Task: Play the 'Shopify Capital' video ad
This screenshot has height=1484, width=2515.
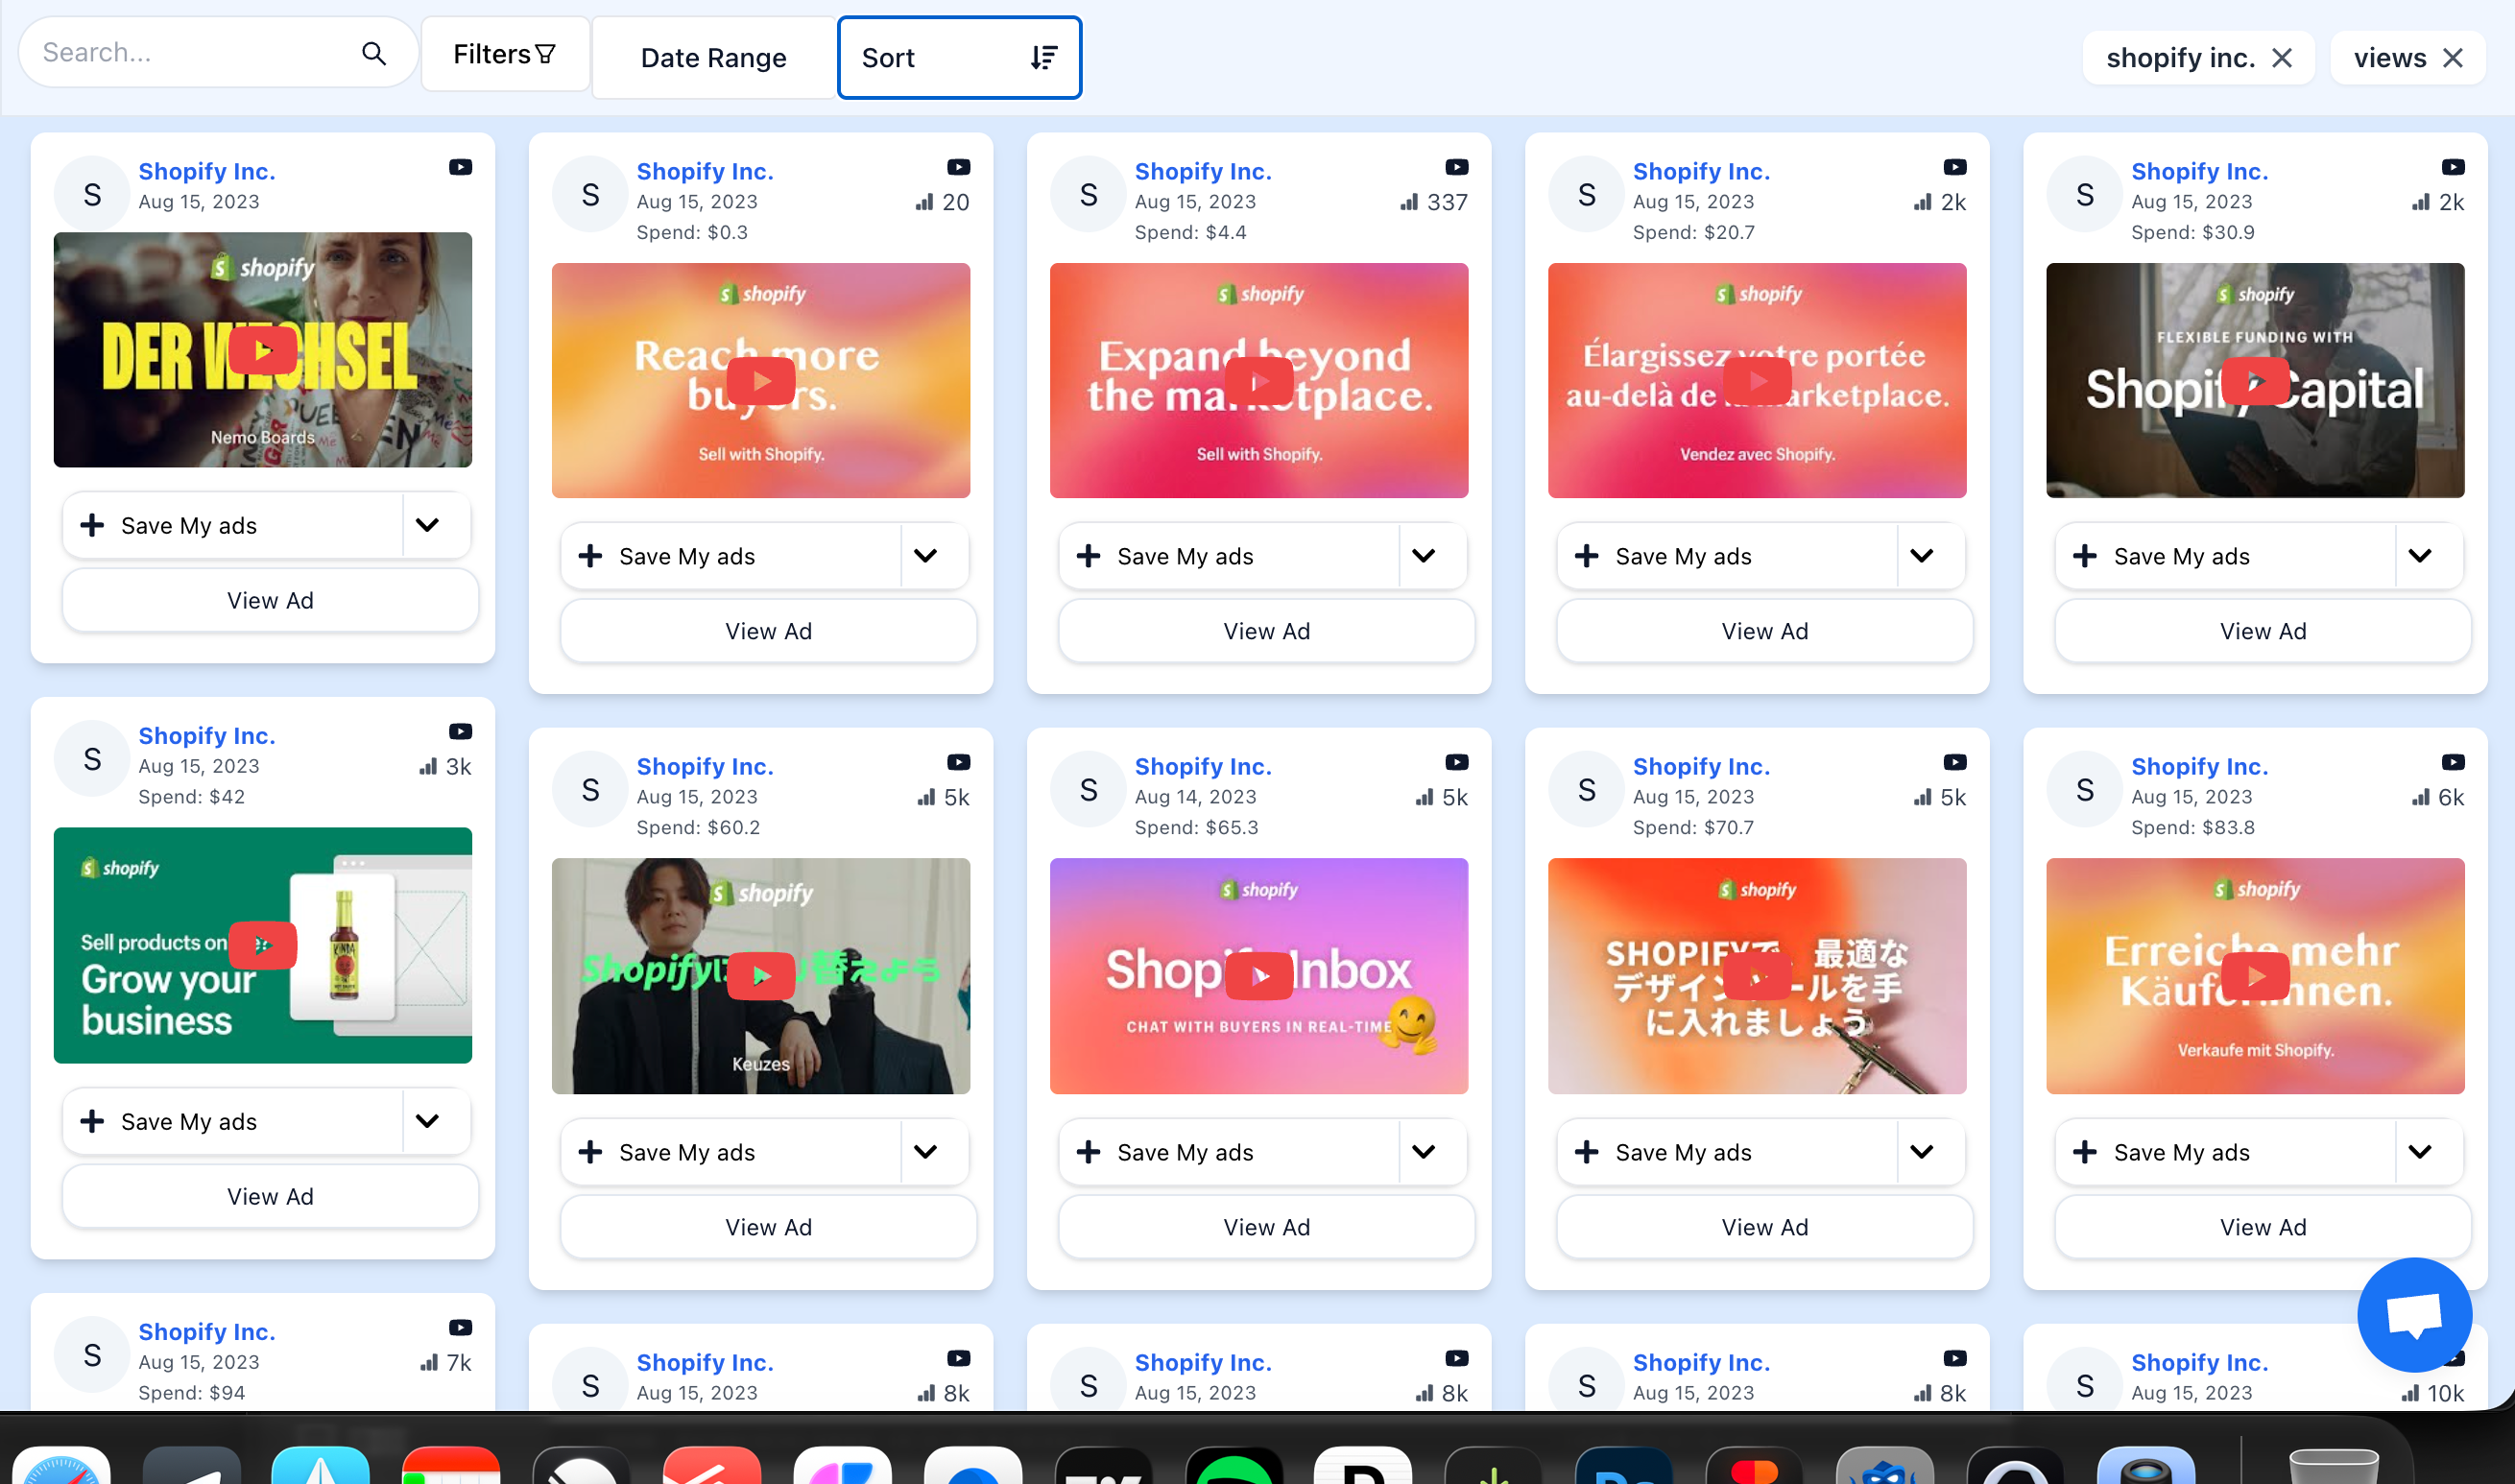Action: click(2255, 381)
